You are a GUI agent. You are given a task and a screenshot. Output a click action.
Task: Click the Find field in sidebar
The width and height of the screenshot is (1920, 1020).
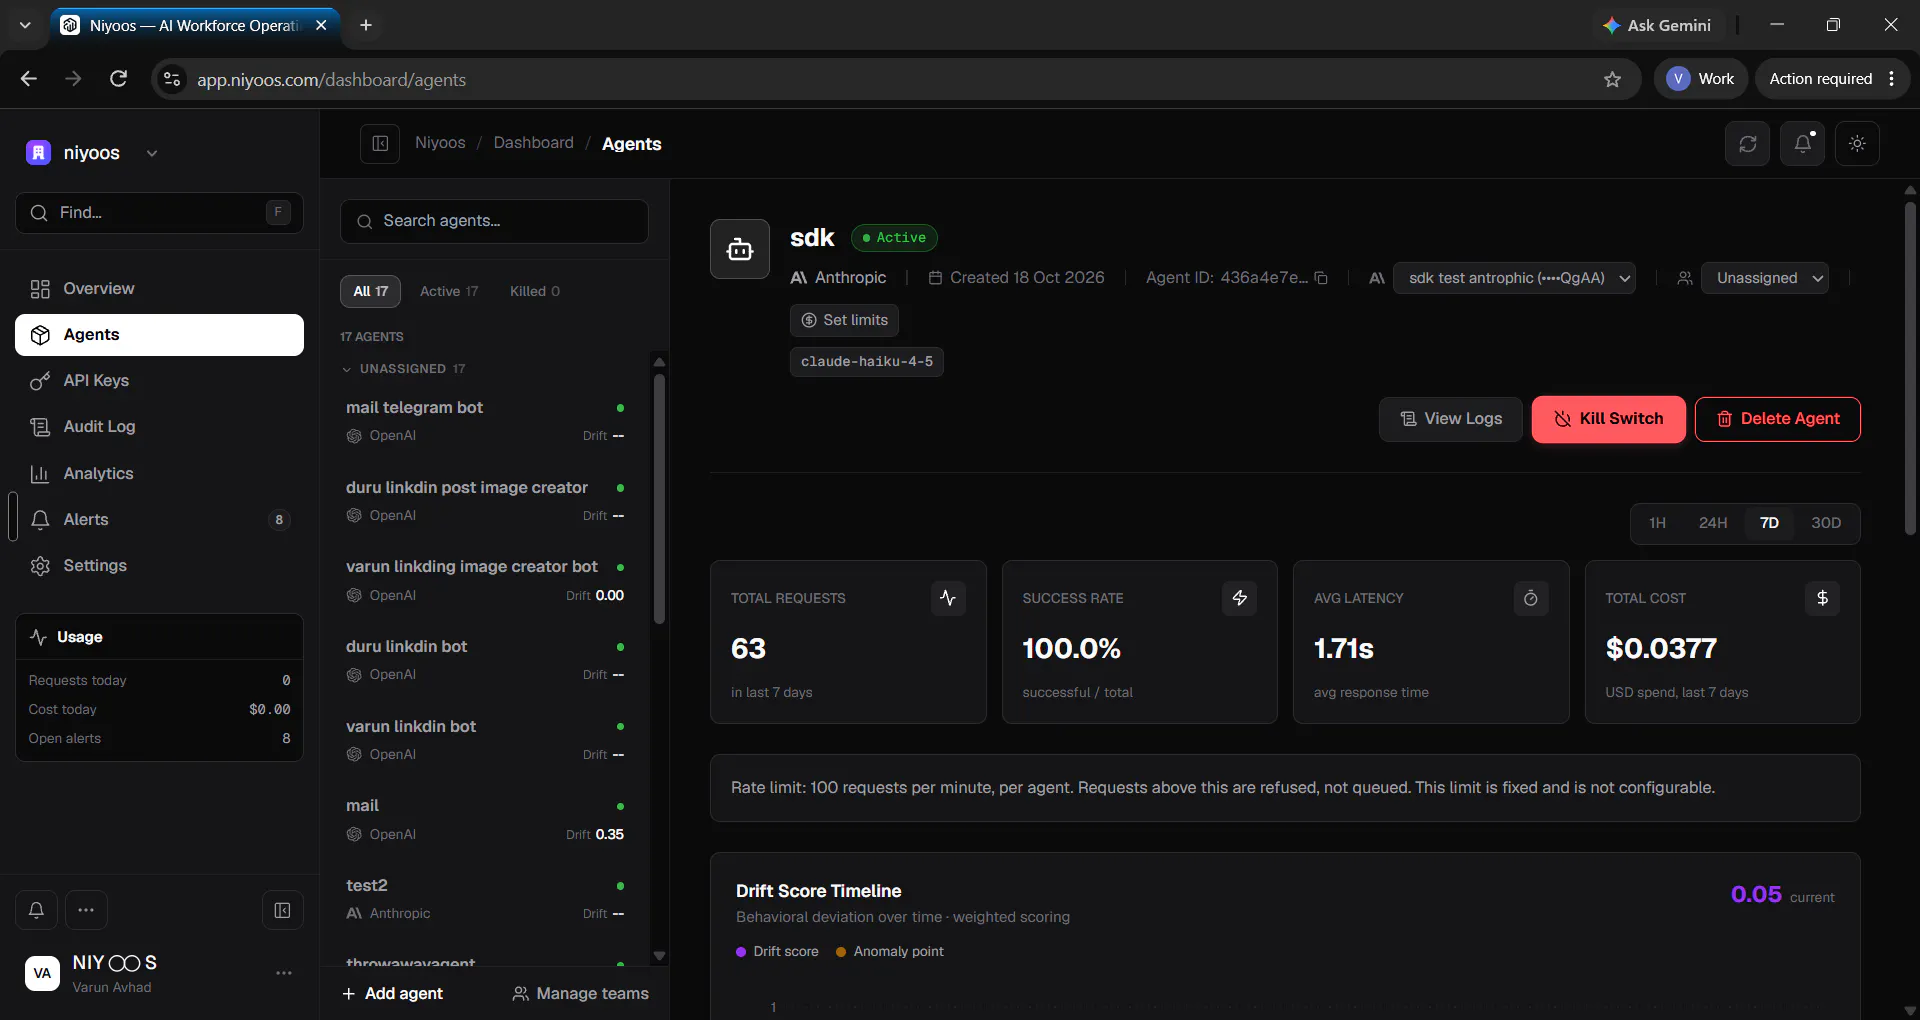coord(159,213)
